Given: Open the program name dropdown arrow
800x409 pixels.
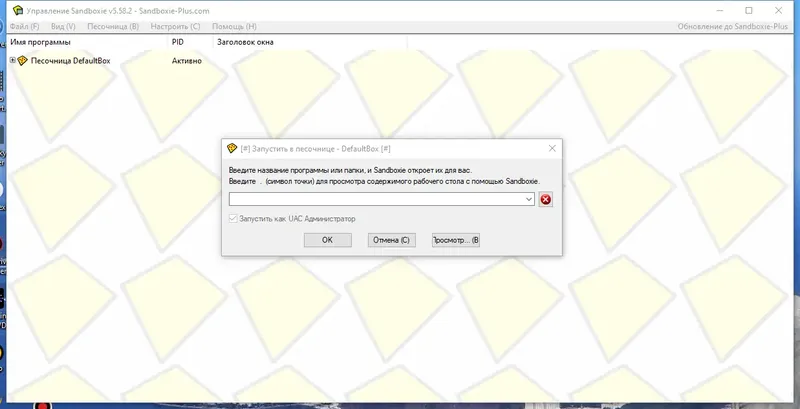Looking at the screenshot, I should (x=529, y=199).
